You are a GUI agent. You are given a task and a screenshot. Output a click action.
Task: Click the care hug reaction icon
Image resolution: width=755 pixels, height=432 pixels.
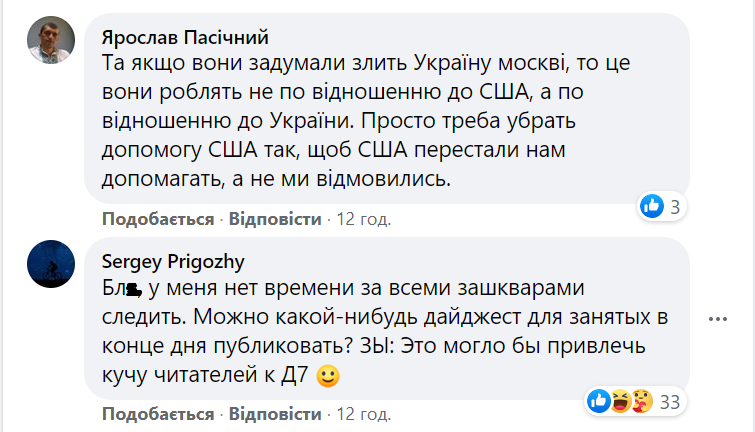coord(642,402)
